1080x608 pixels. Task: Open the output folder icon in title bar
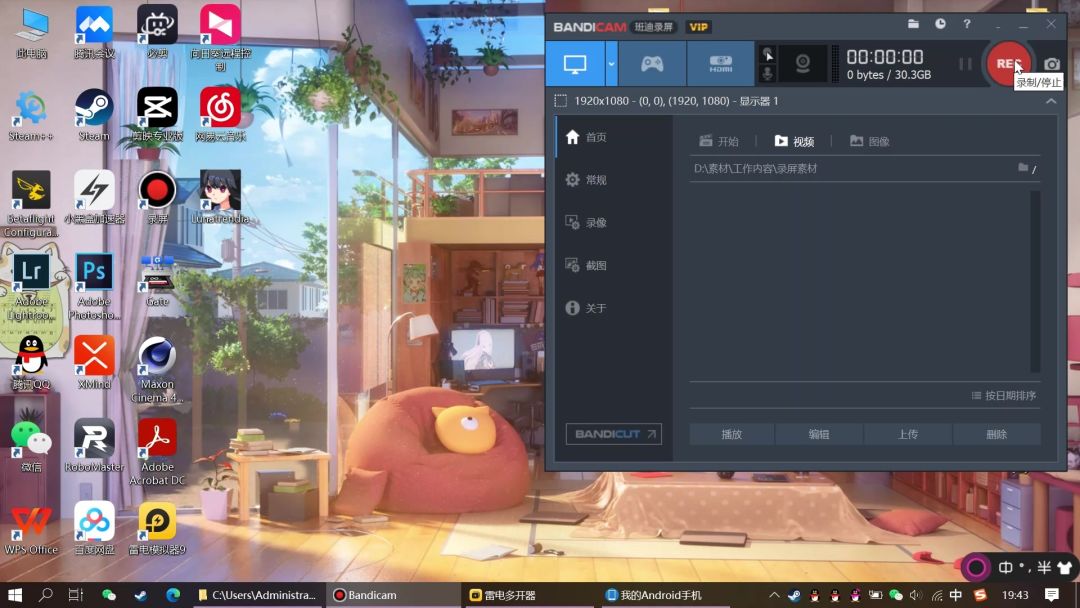[913, 24]
